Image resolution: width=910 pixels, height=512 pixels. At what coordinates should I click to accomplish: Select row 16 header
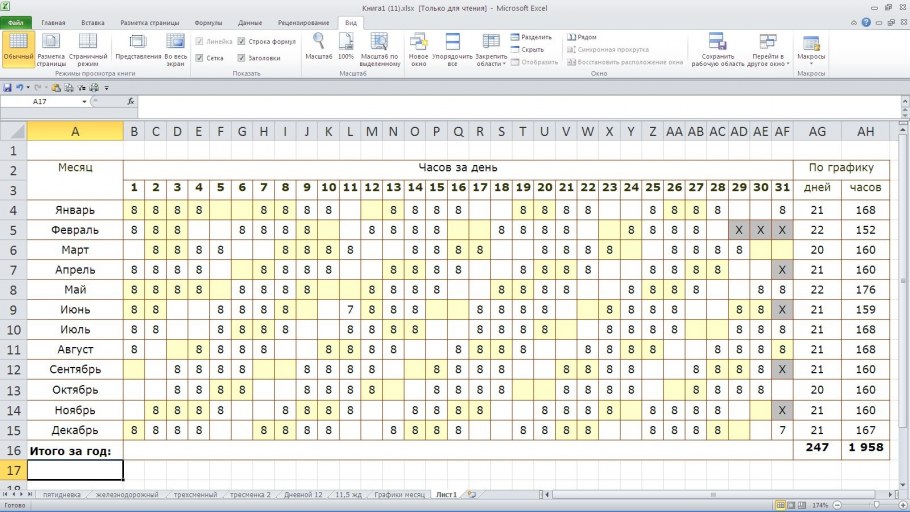13,450
